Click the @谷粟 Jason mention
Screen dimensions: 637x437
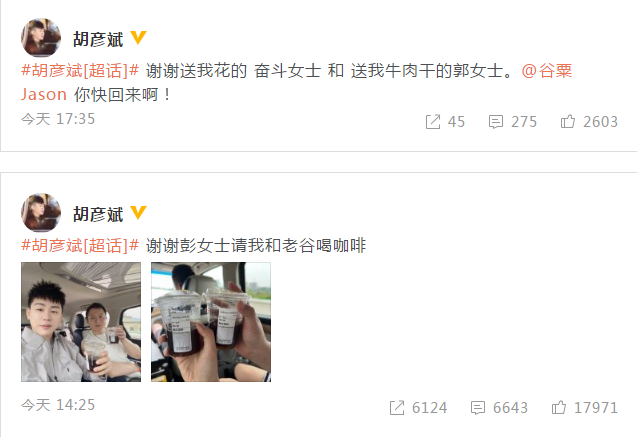tap(546, 71)
